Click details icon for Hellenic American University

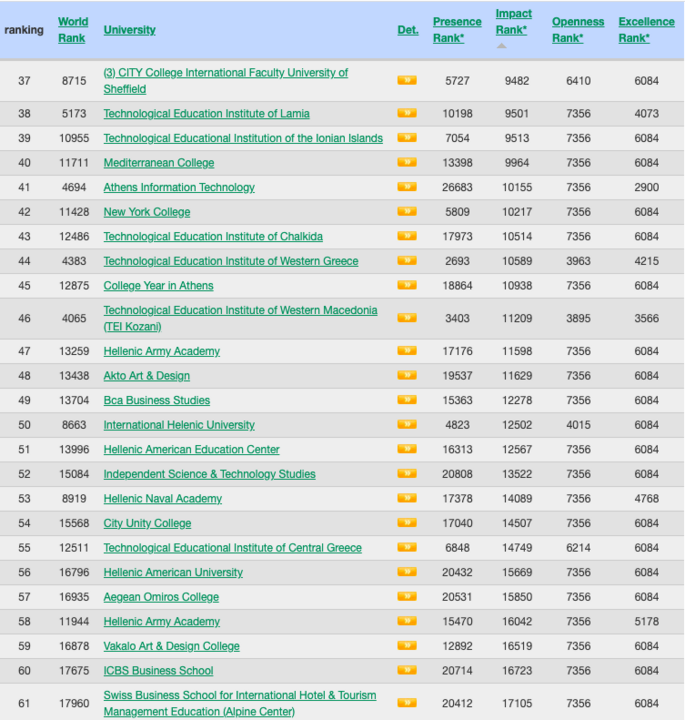[407, 572]
